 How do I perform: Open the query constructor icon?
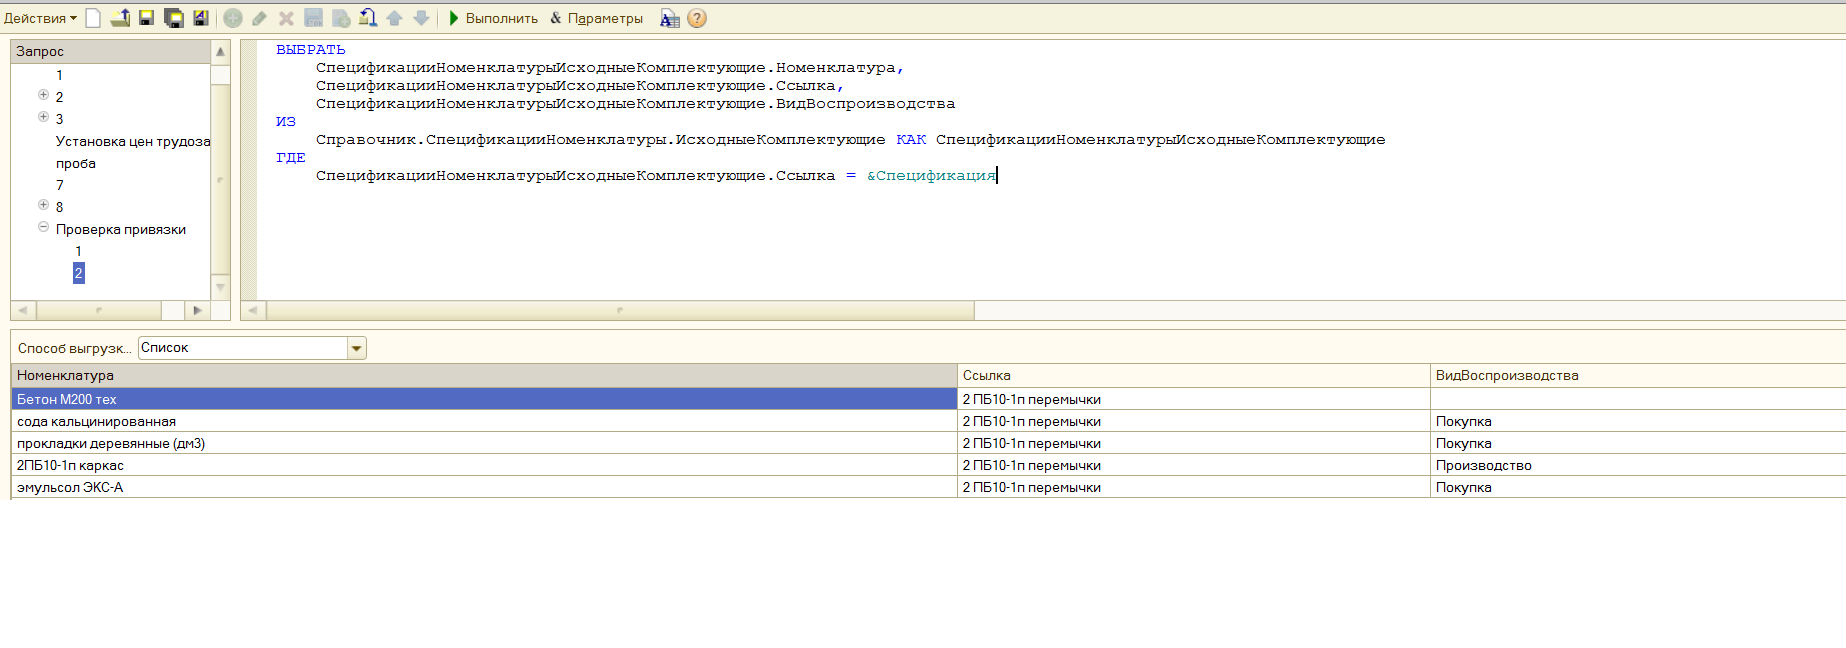tap(670, 18)
